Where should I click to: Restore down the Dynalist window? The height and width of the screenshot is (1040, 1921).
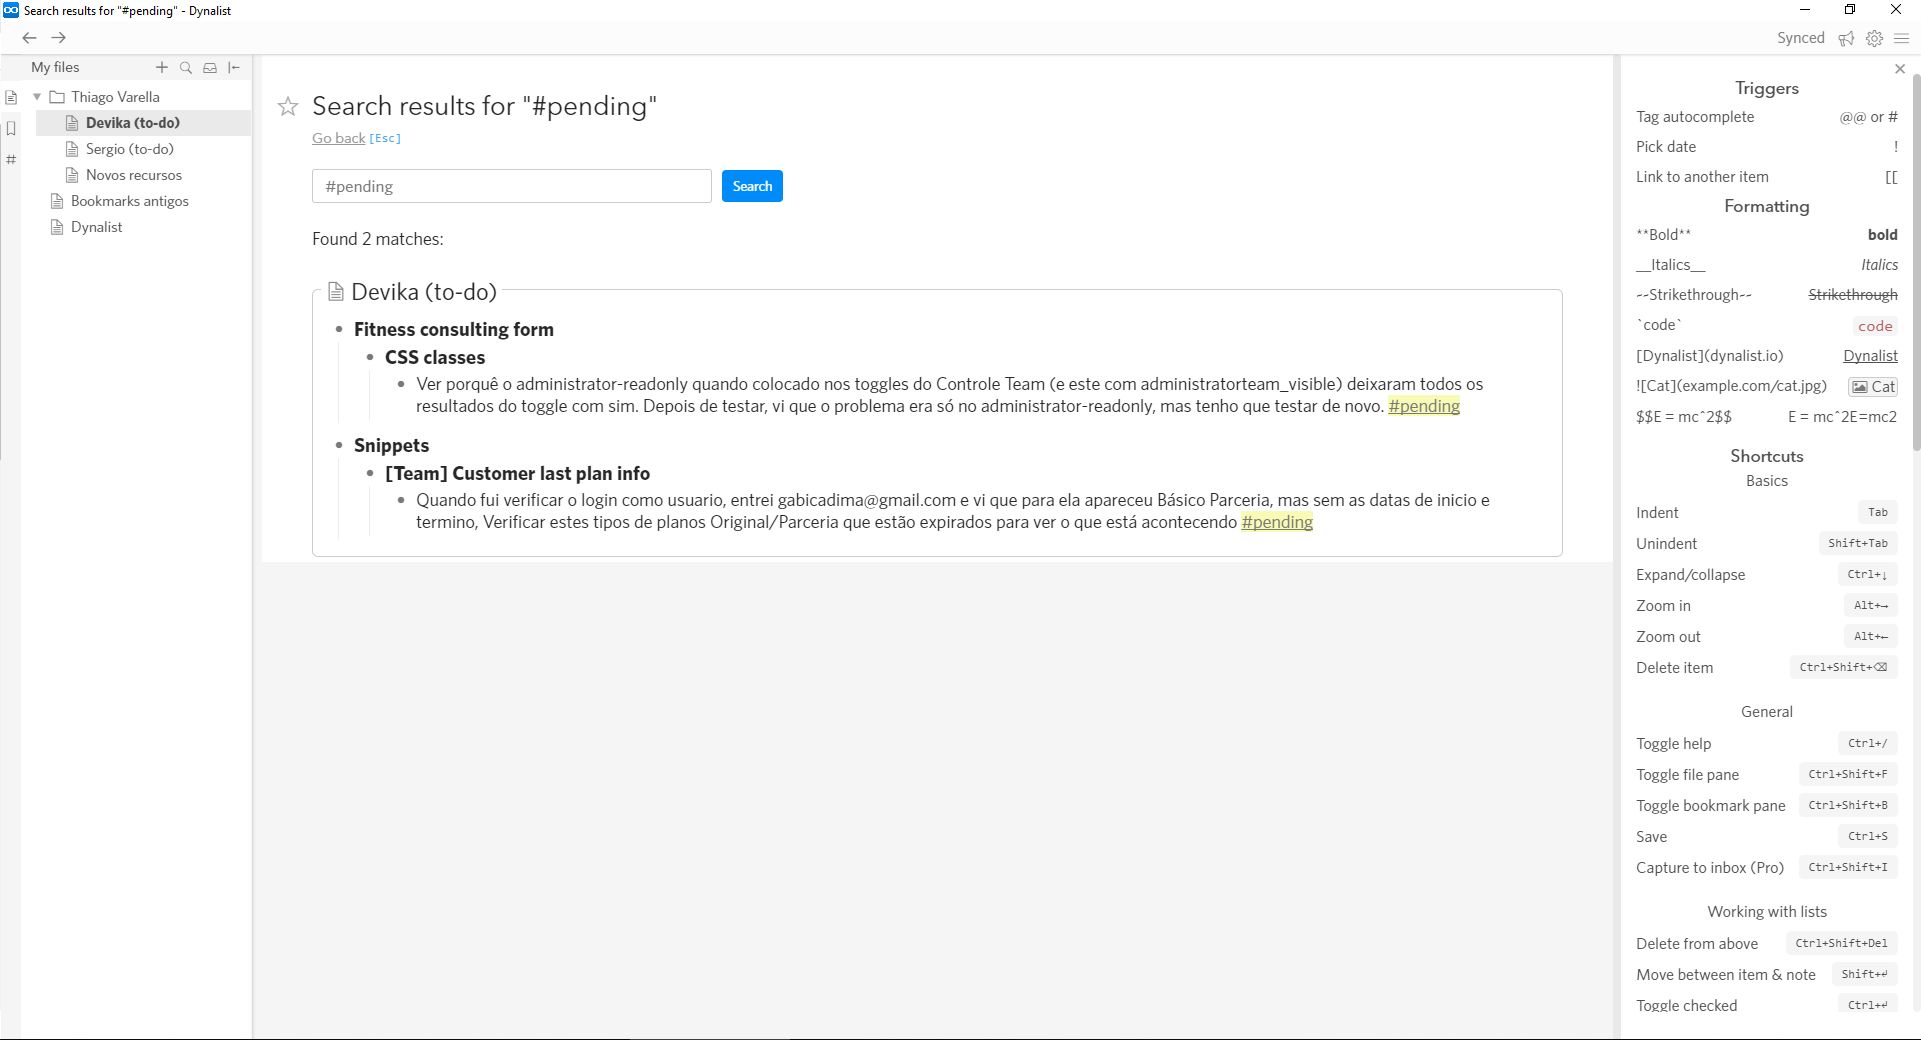(1850, 10)
